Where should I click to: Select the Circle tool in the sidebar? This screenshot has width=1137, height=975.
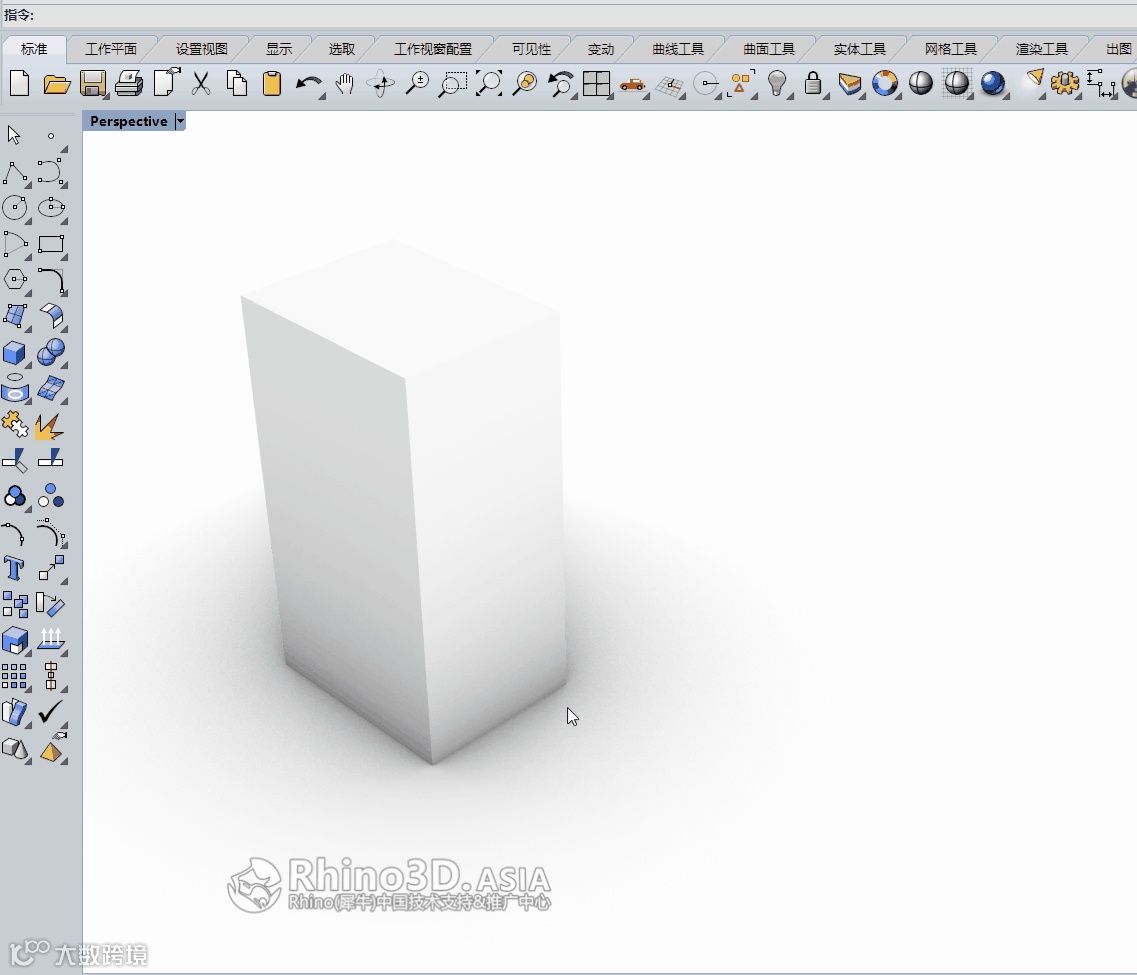click(x=15, y=208)
